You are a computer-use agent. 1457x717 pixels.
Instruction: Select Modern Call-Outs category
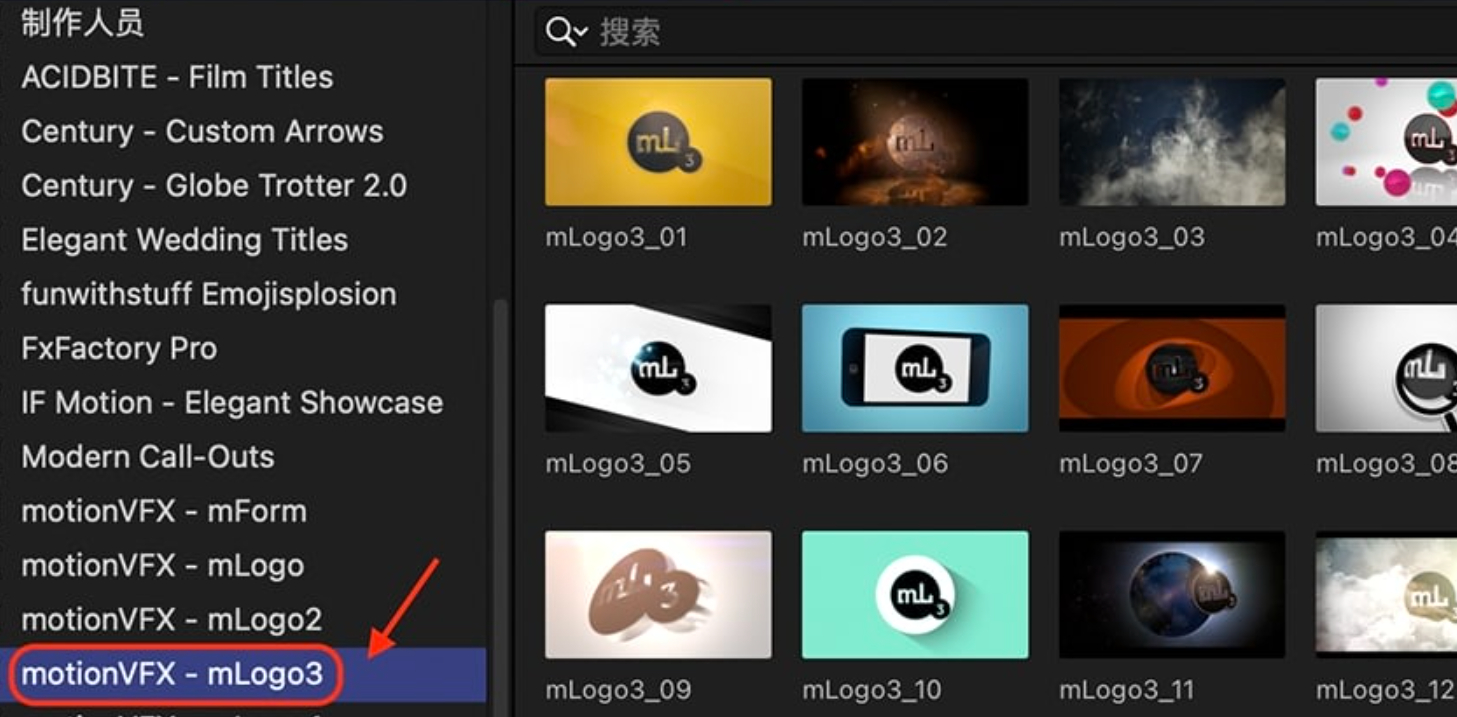tap(148, 456)
